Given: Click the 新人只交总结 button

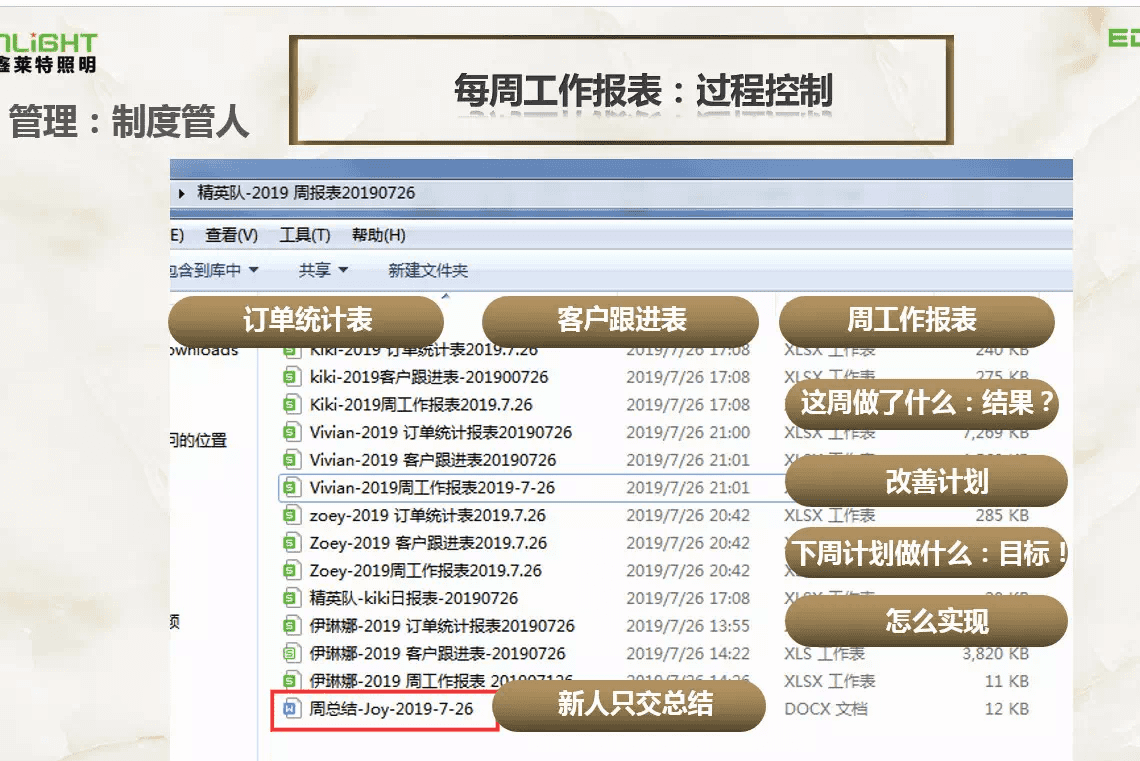Looking at the screenshot, I should 630,704.
